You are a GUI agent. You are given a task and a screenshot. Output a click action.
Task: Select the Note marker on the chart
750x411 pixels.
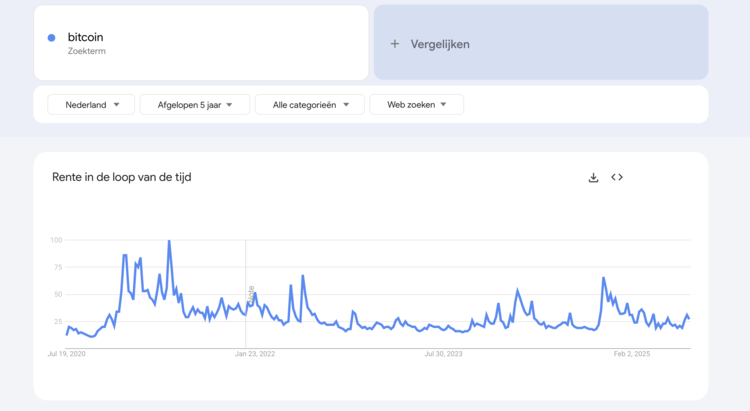pos(251,294)
